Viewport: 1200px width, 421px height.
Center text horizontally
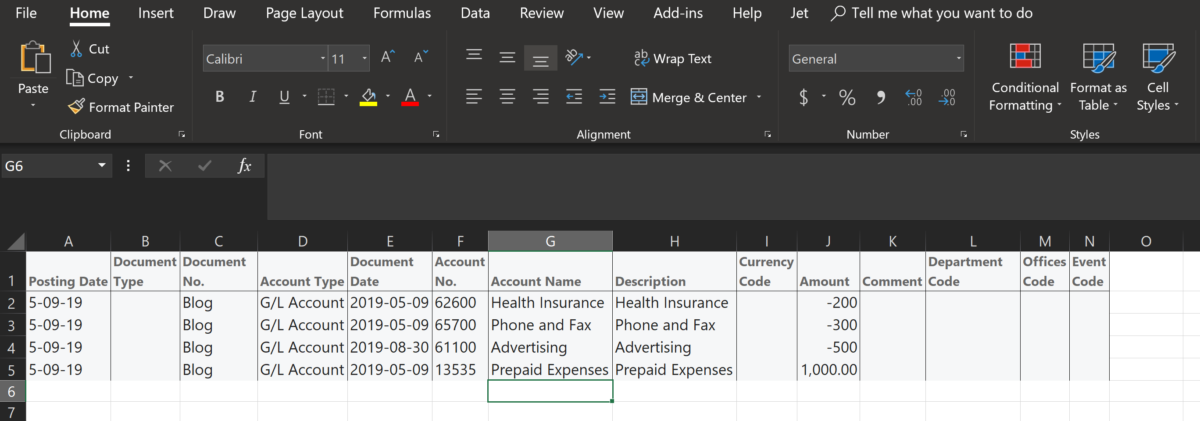pos(507,97)
